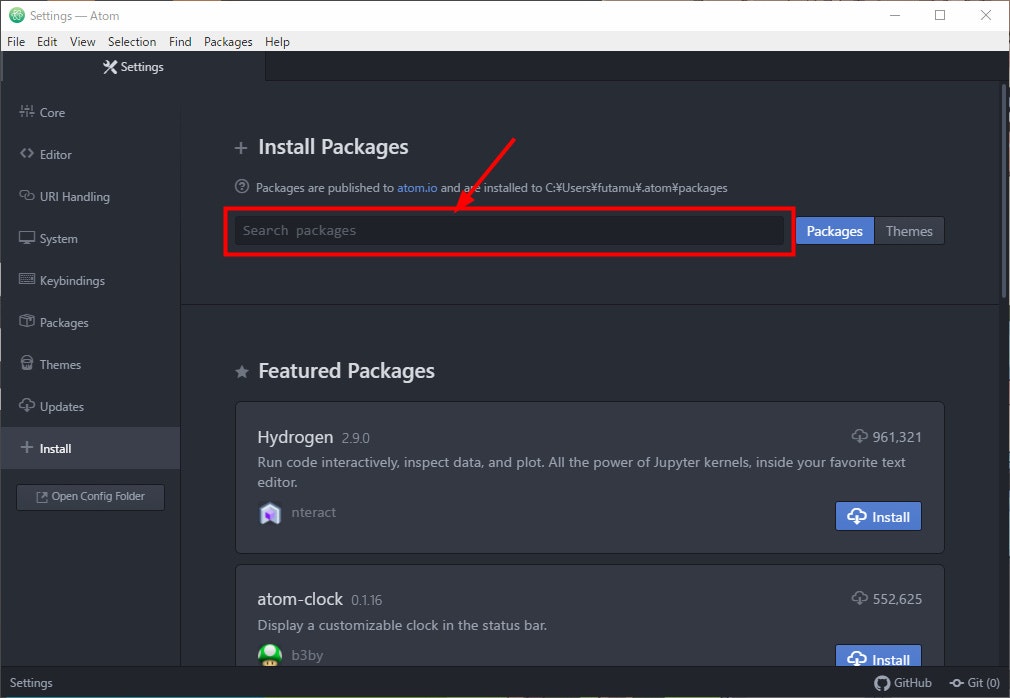Open the View menu
This screenshot has height=698, width=1010.
82,42
